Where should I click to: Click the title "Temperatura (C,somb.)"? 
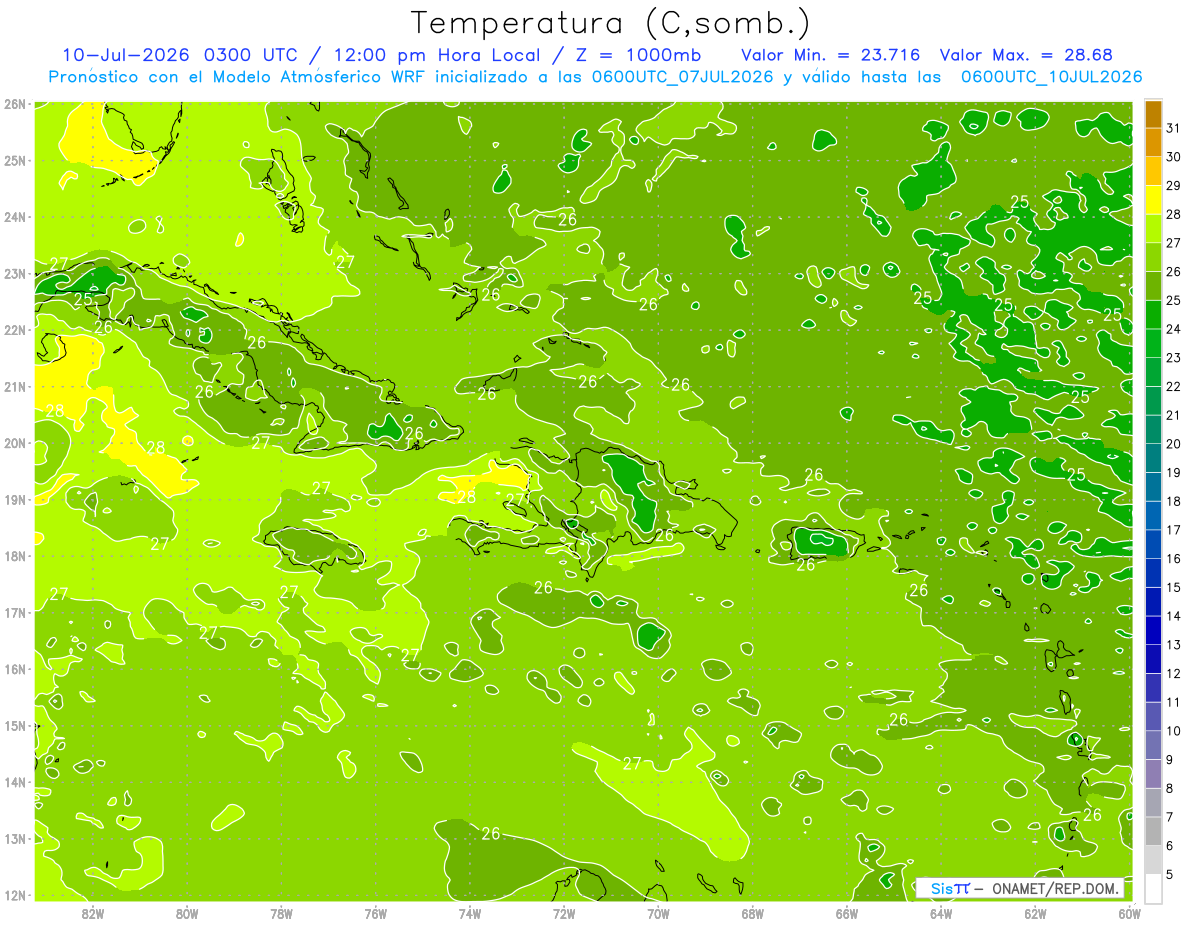[611, 24]
